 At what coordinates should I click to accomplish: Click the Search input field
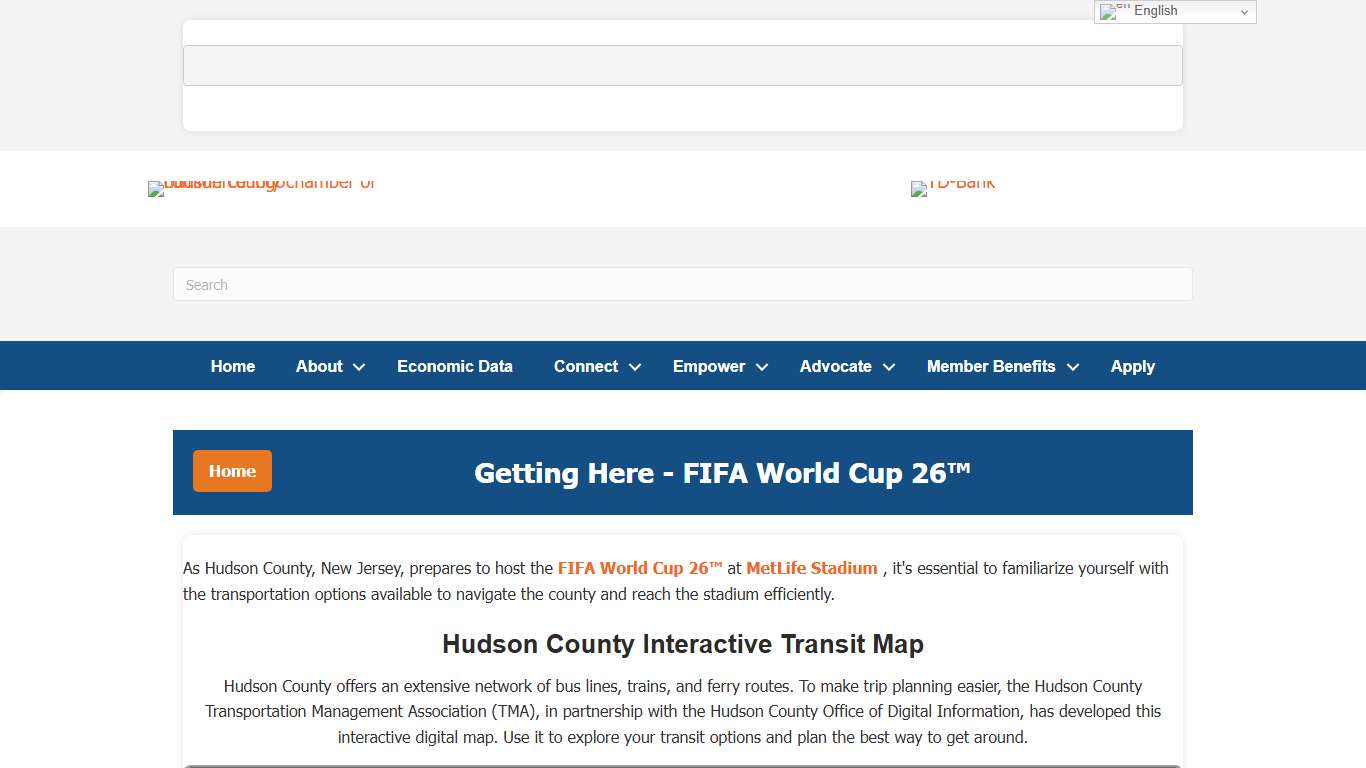(x=682, y=284)
